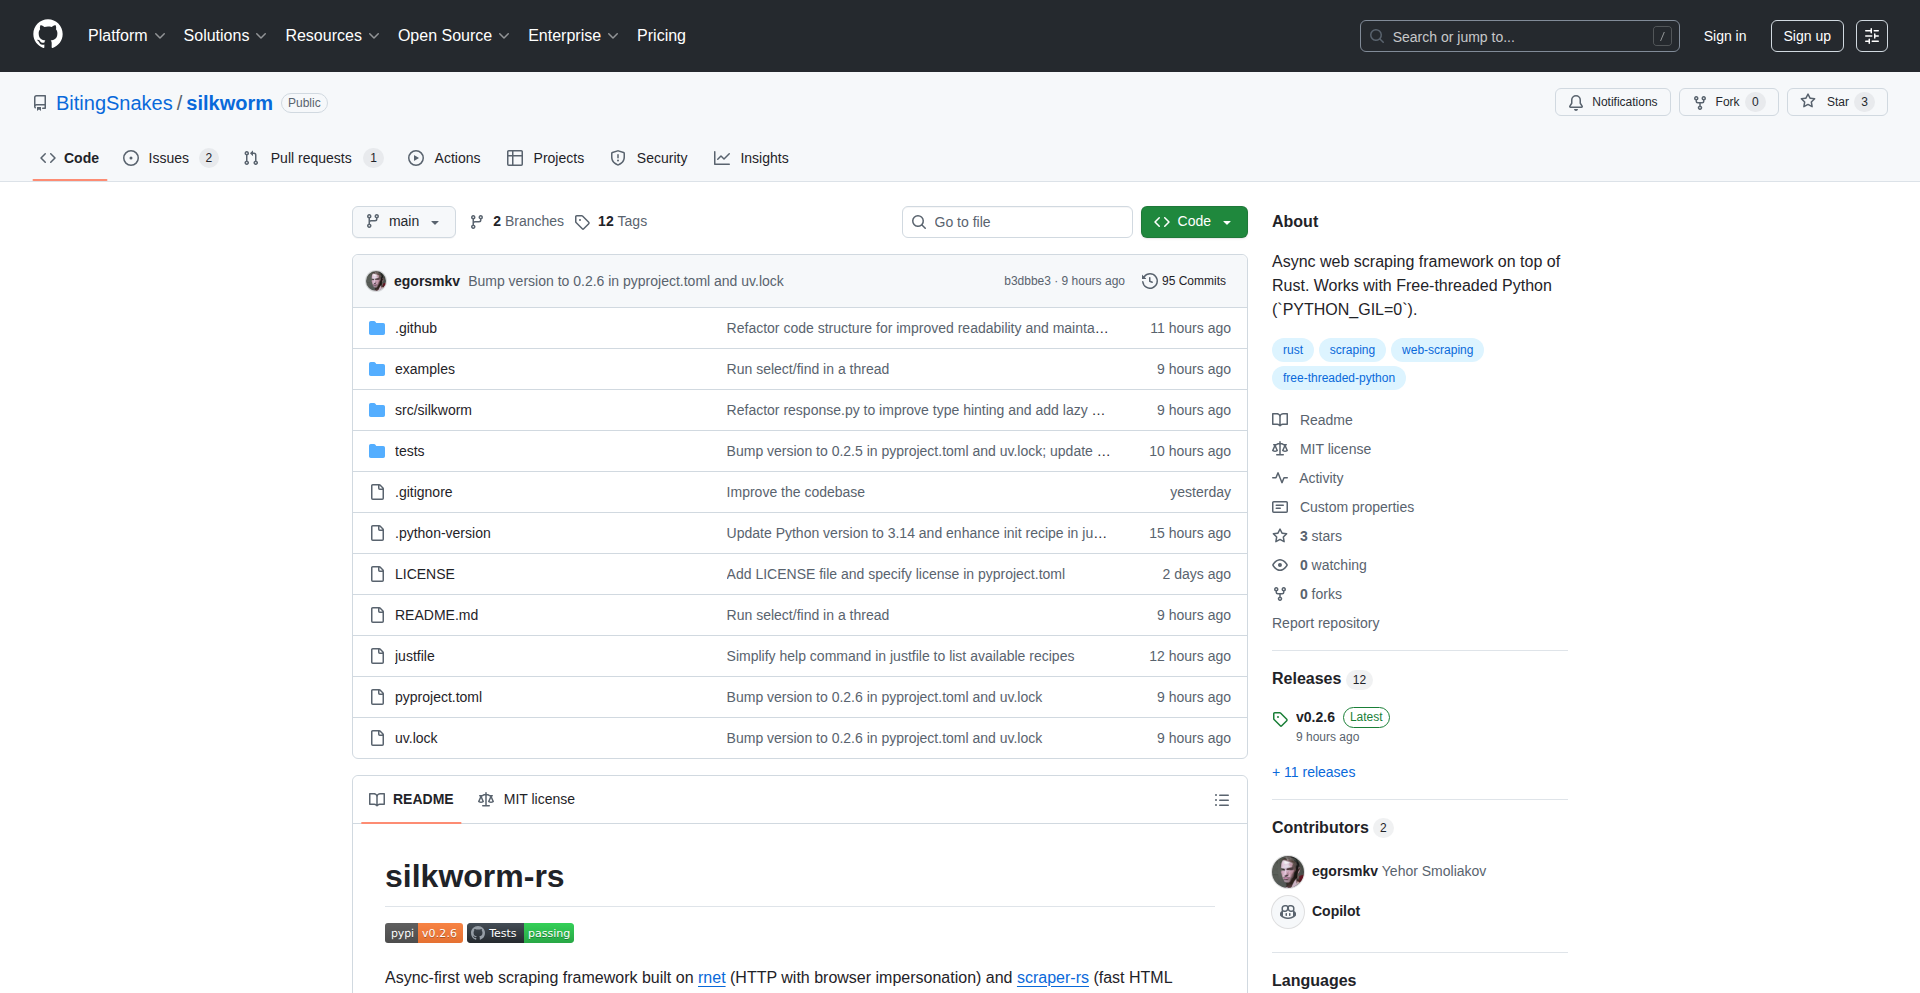Open the pyproject.toml file
Image resolution: width=1920 pixels, height=993 pixels.
(438, 697)
